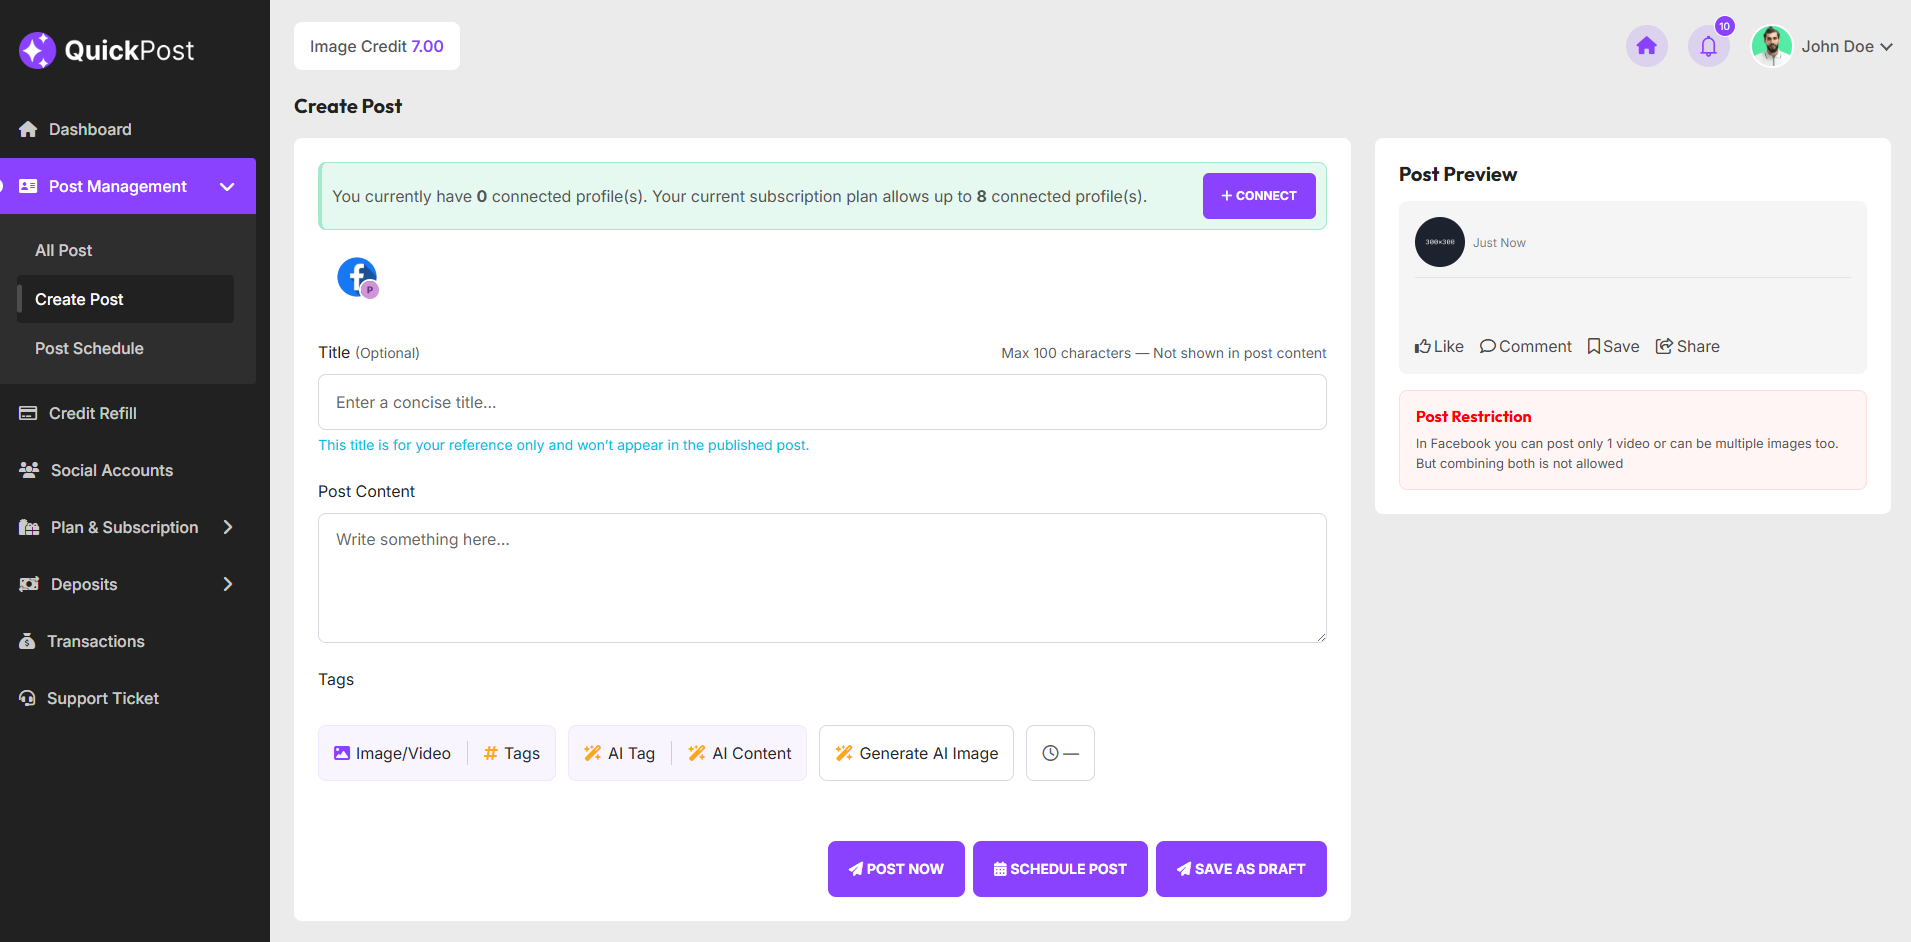Open a Support Ticket
1911x942 pixels.
[103, 698]
